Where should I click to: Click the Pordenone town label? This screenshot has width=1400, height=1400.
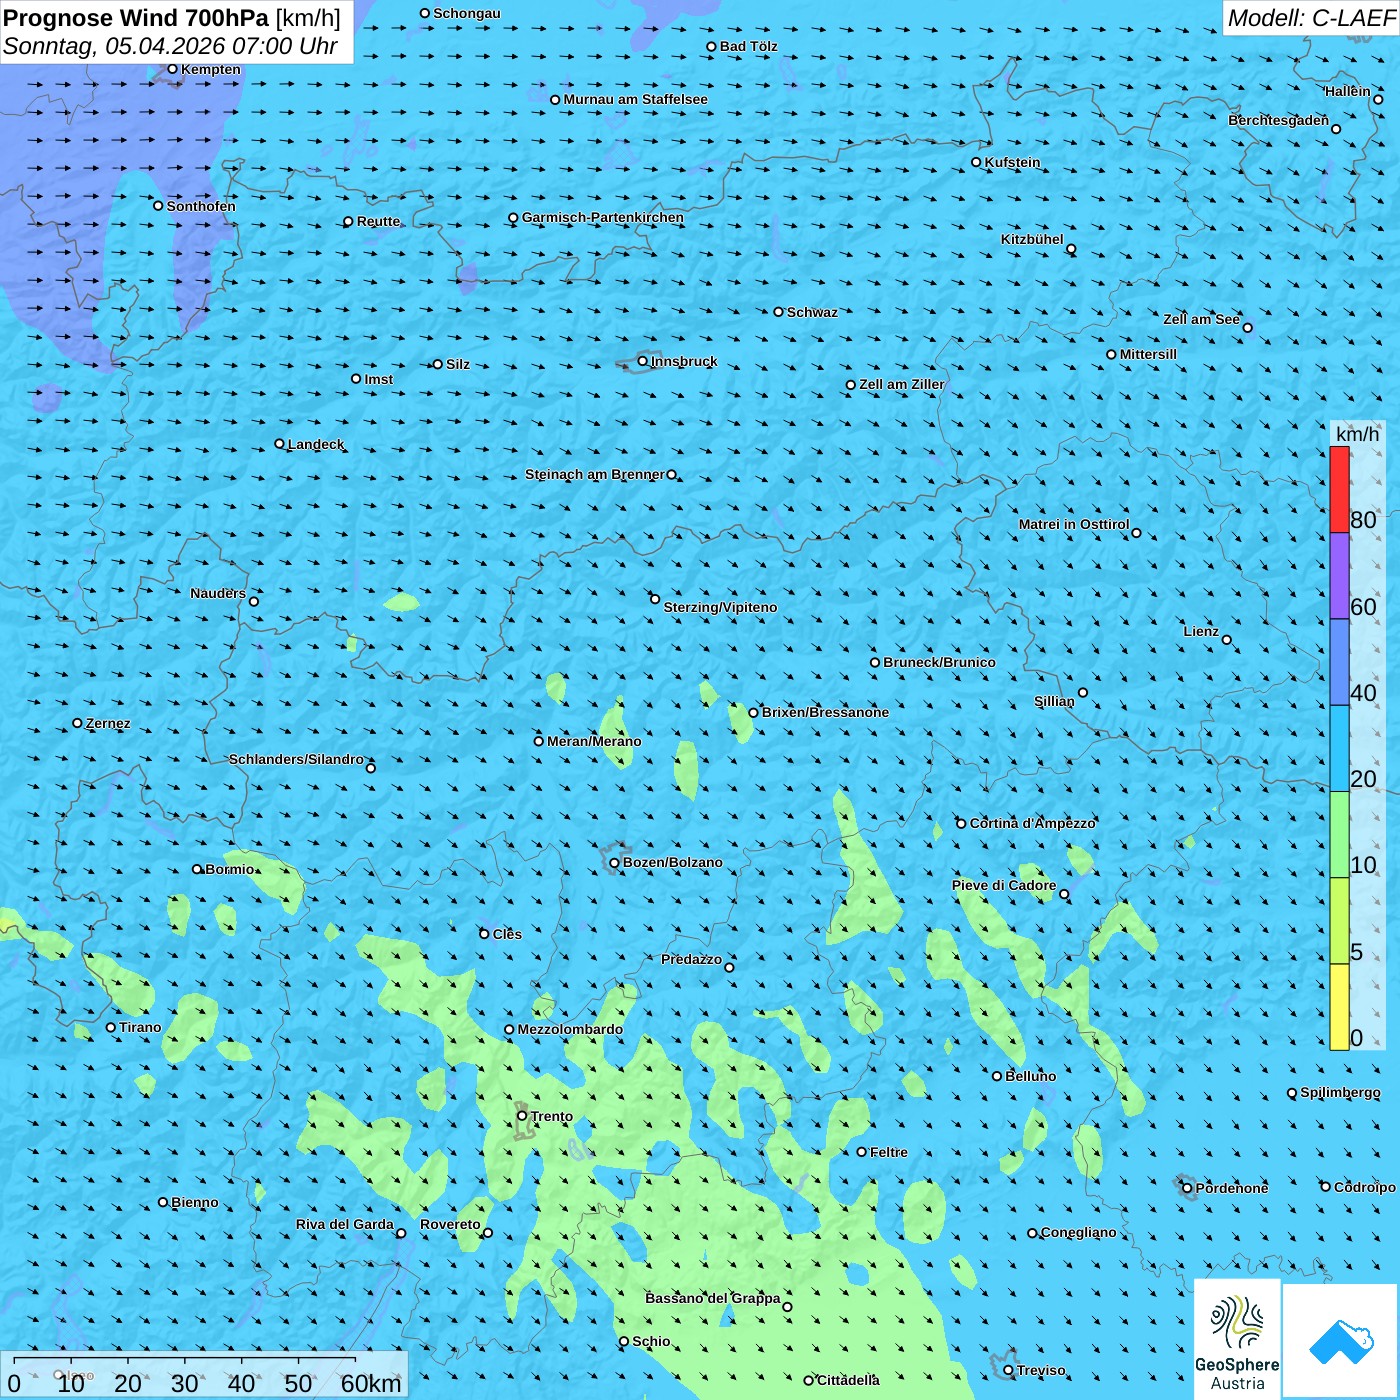pyautogui.click(x=1232, y=1188)
